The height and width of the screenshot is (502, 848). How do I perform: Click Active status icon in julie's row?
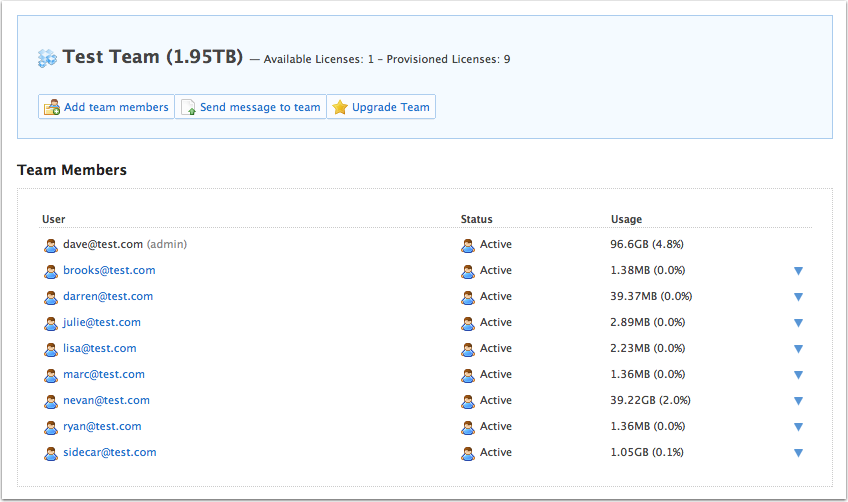468,323
